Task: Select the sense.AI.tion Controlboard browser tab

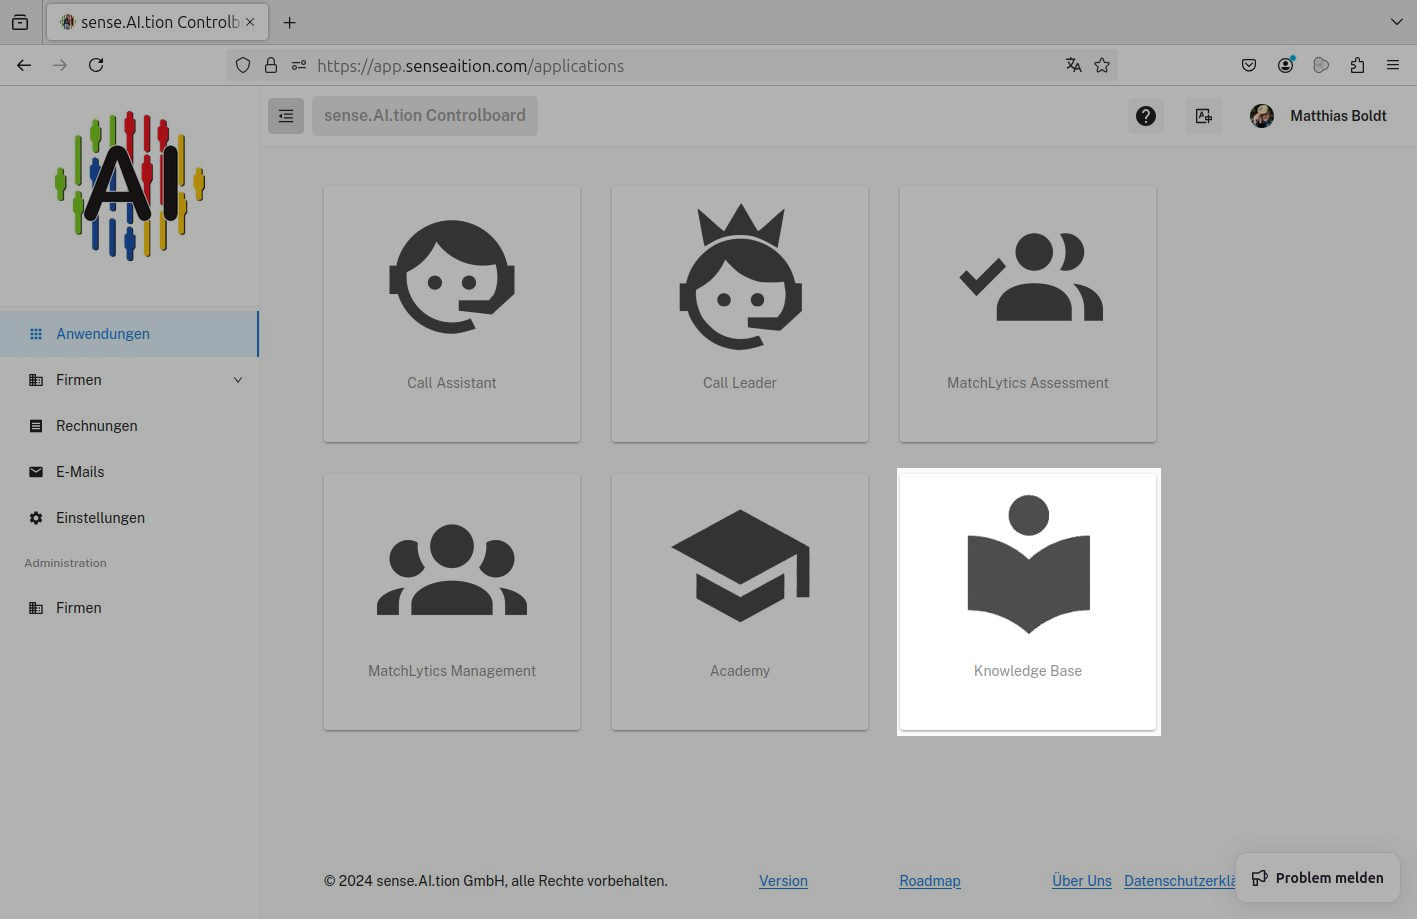Action: point(155,22)
